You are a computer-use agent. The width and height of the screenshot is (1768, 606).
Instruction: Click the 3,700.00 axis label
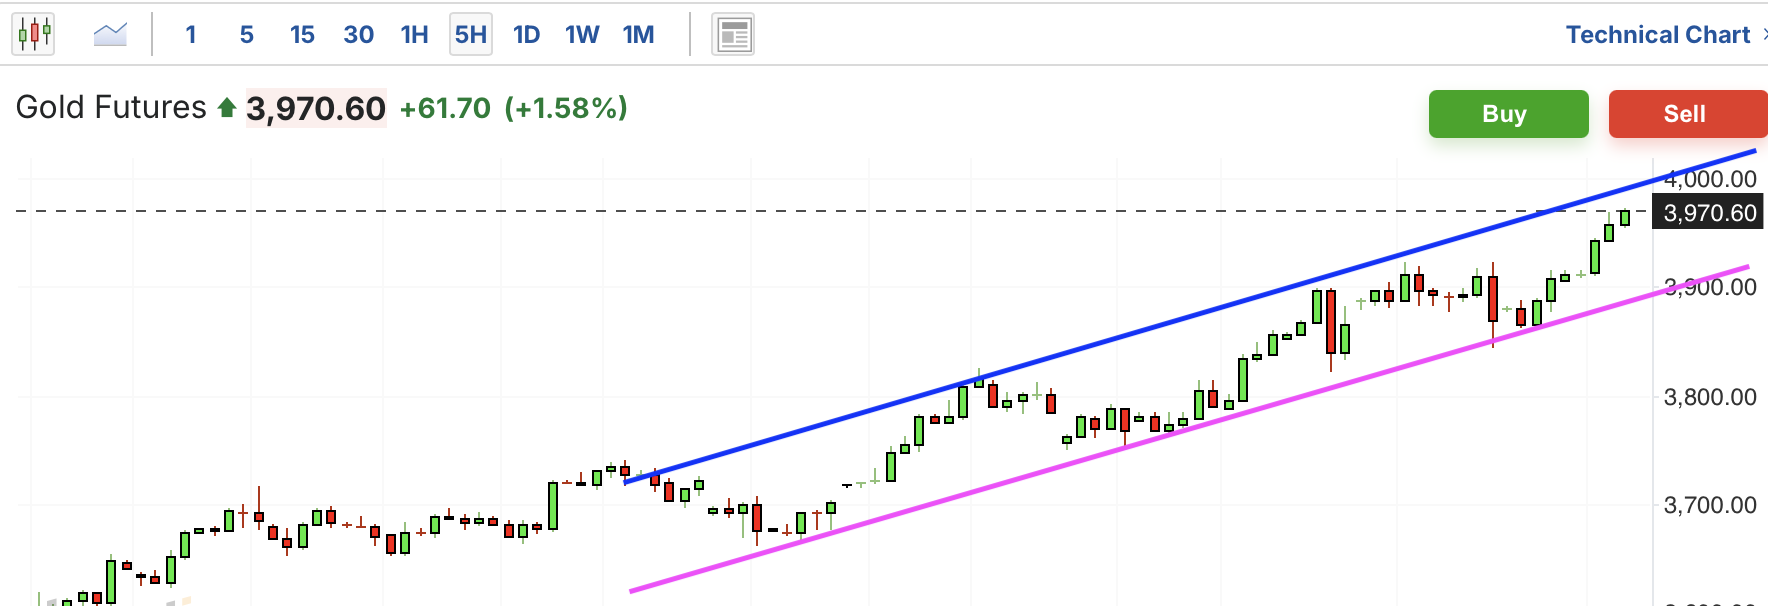point(1710,505)
